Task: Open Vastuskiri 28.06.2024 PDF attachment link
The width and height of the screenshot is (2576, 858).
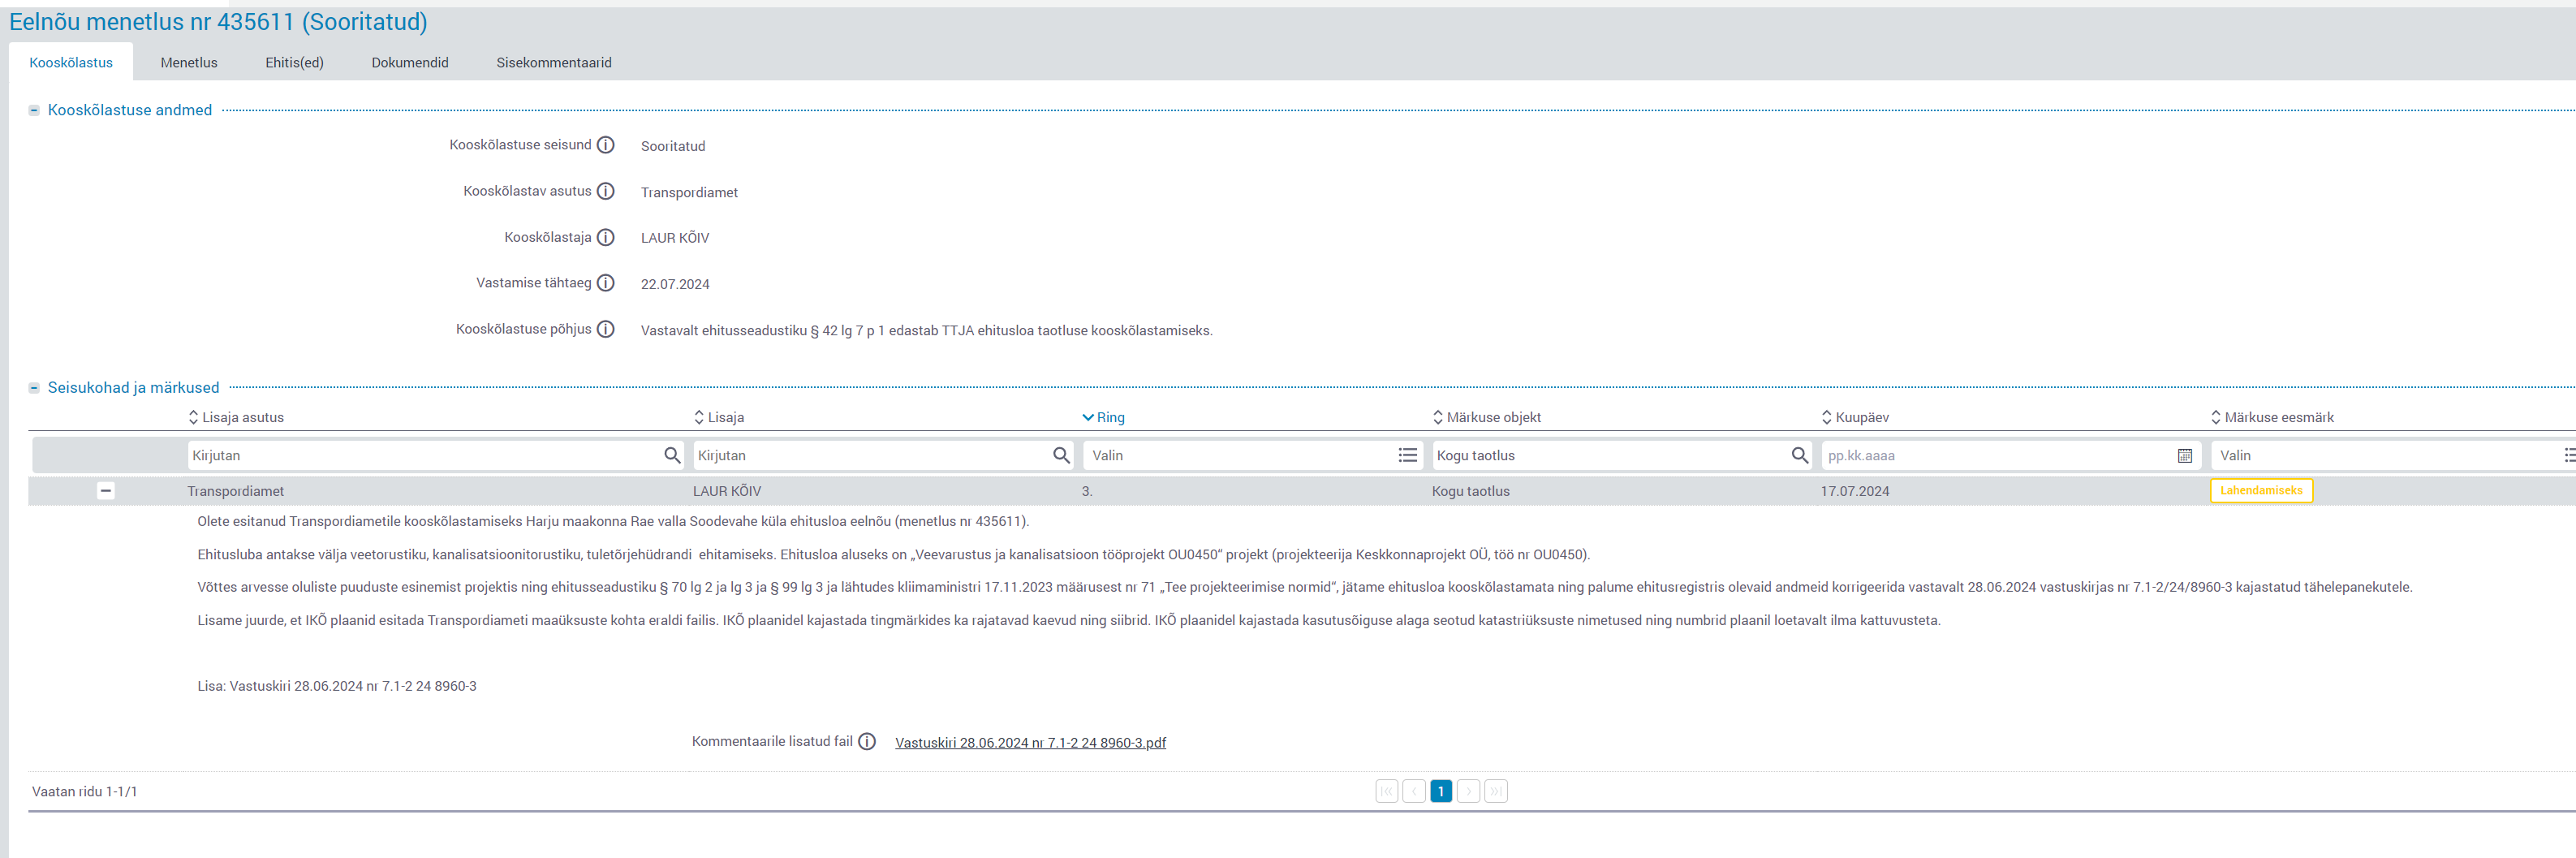Action: (1030, 742)
